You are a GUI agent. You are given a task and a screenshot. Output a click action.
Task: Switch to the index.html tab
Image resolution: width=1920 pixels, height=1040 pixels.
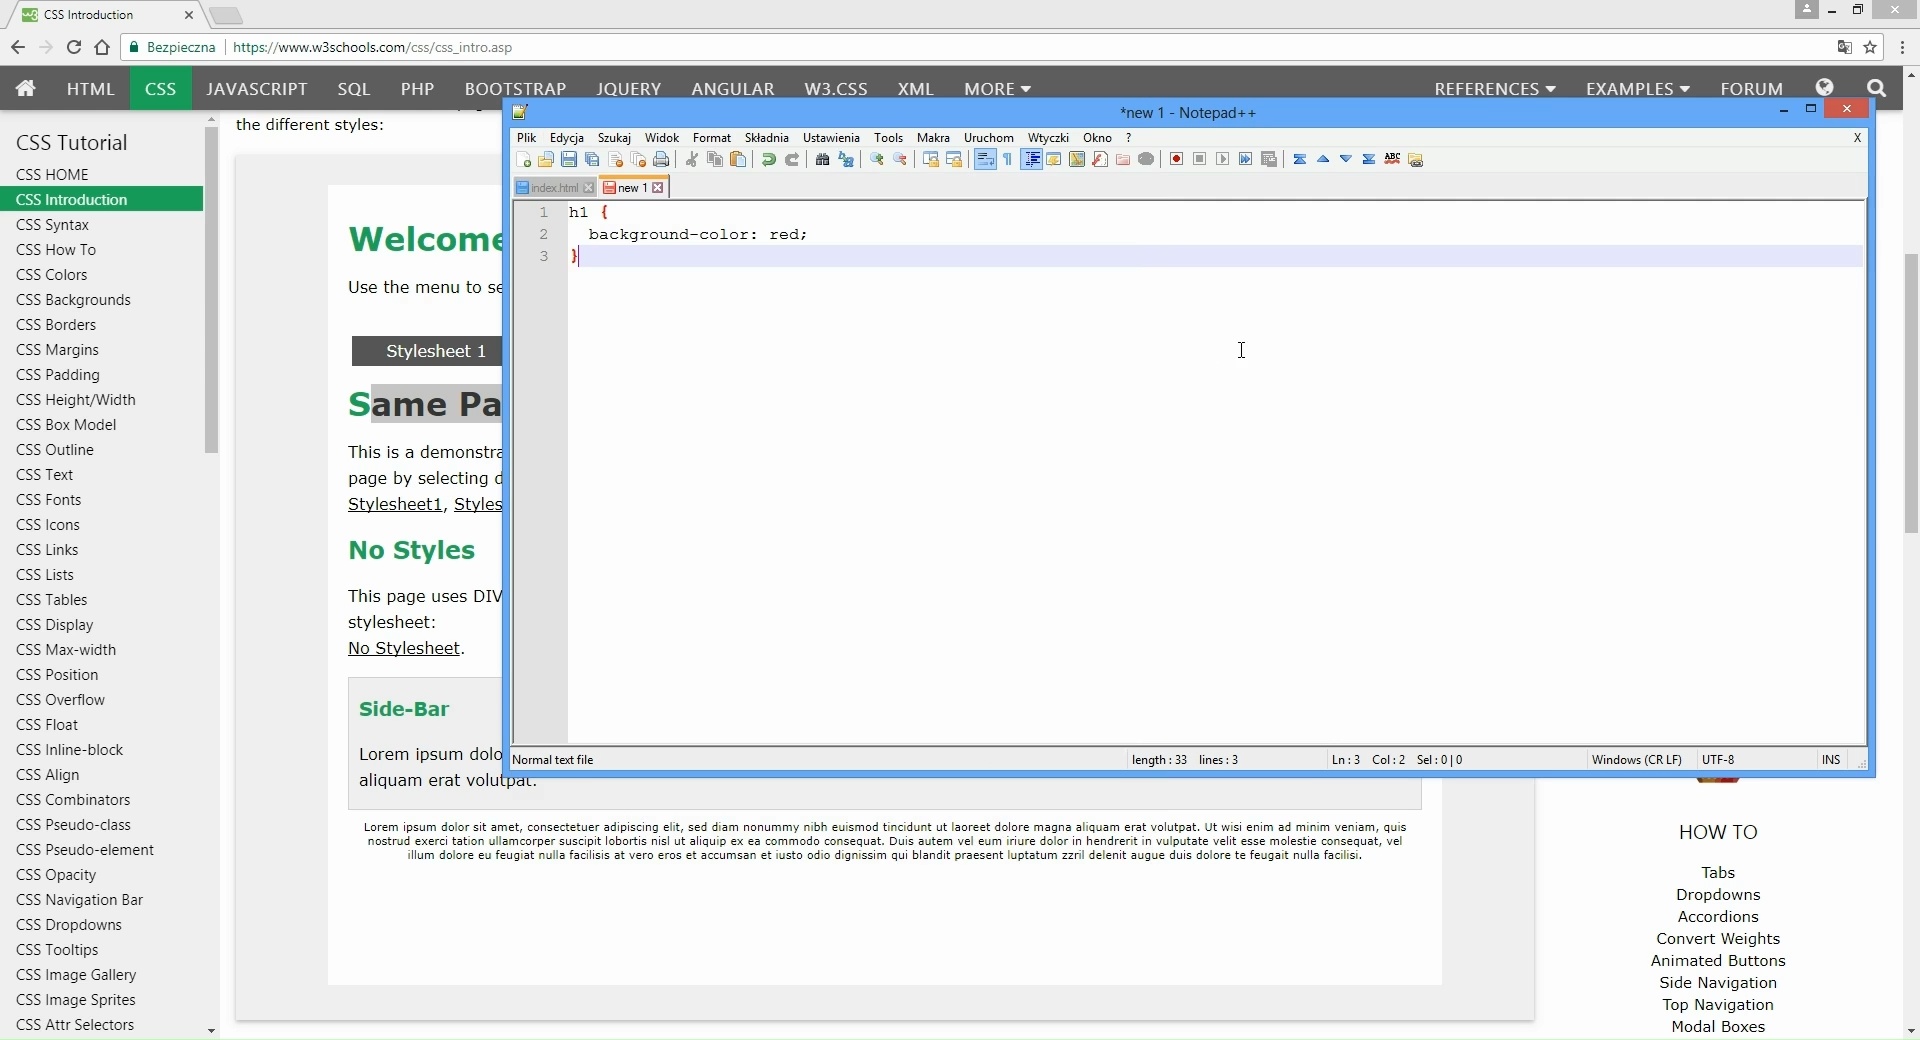(x=552, y=187)
